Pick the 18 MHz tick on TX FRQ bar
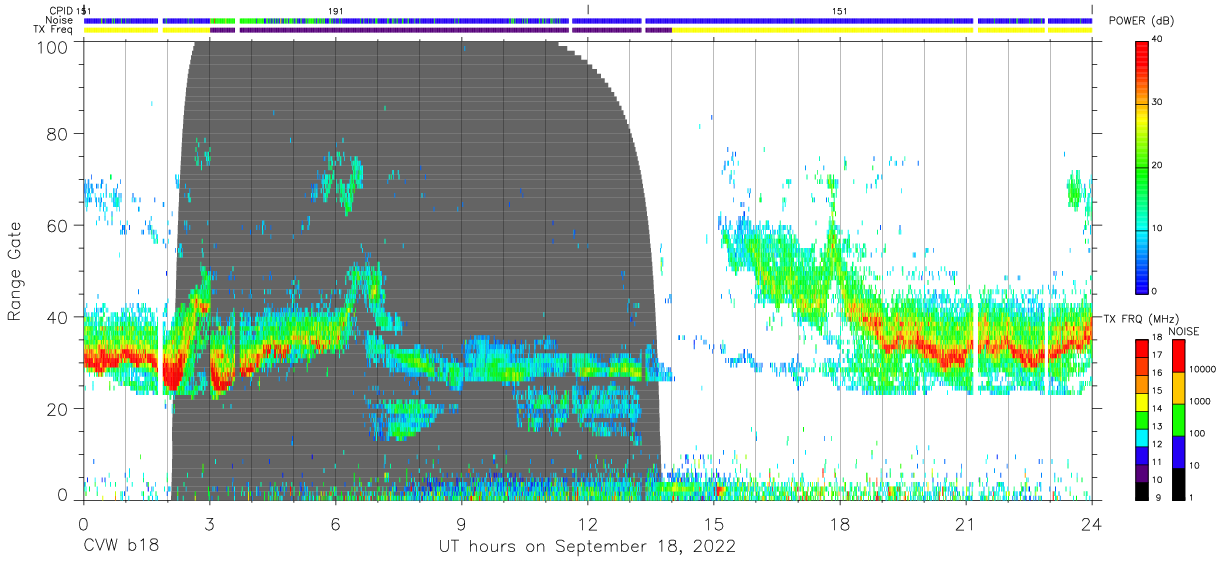Image resolution: width=1228 pixels, height=567 pixels. [x=1158, y=338]
